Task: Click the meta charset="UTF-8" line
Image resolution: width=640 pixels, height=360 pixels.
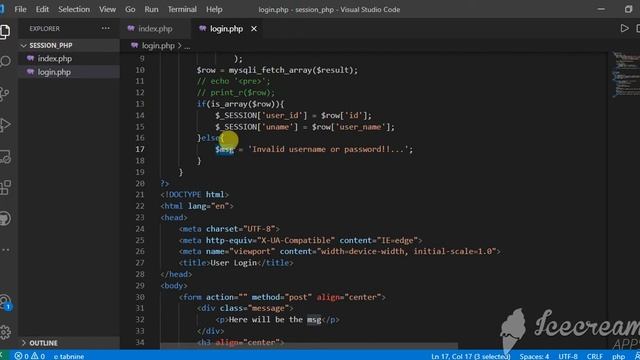Action: point(229,229)
